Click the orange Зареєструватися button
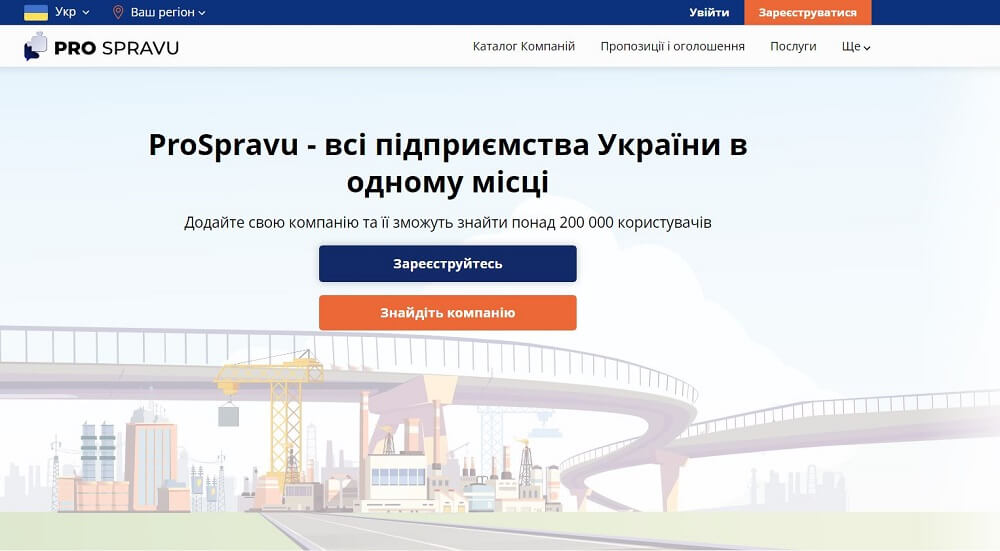 pos(807,12)
